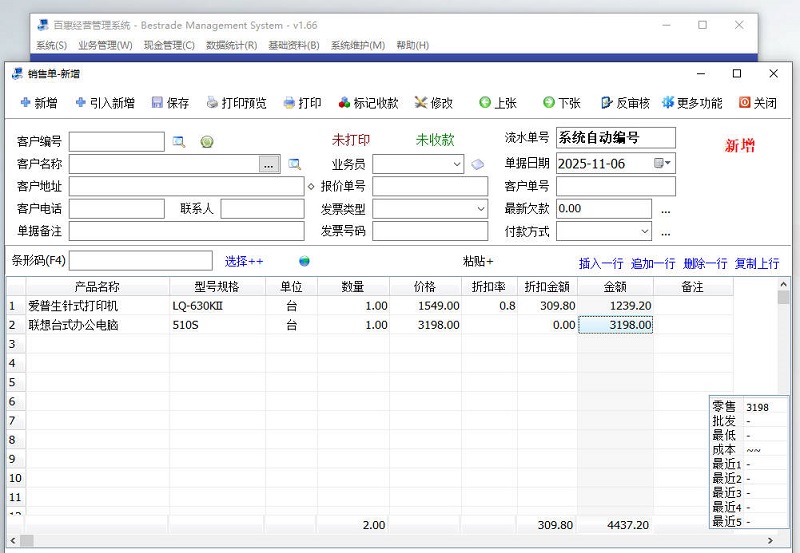
Task: Focus the 联系人 input field
Action: tap(262, 209)
